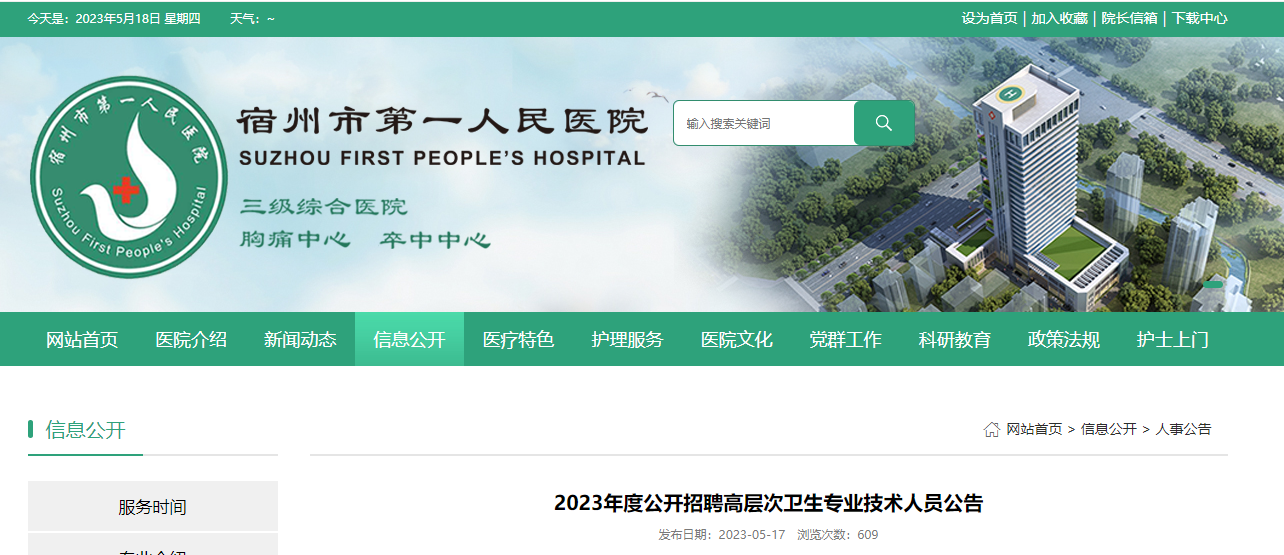Select 服务时间 in the sidebar
Image resolution: width=1284 pixels, height=555 pixels.
point(152,507)
